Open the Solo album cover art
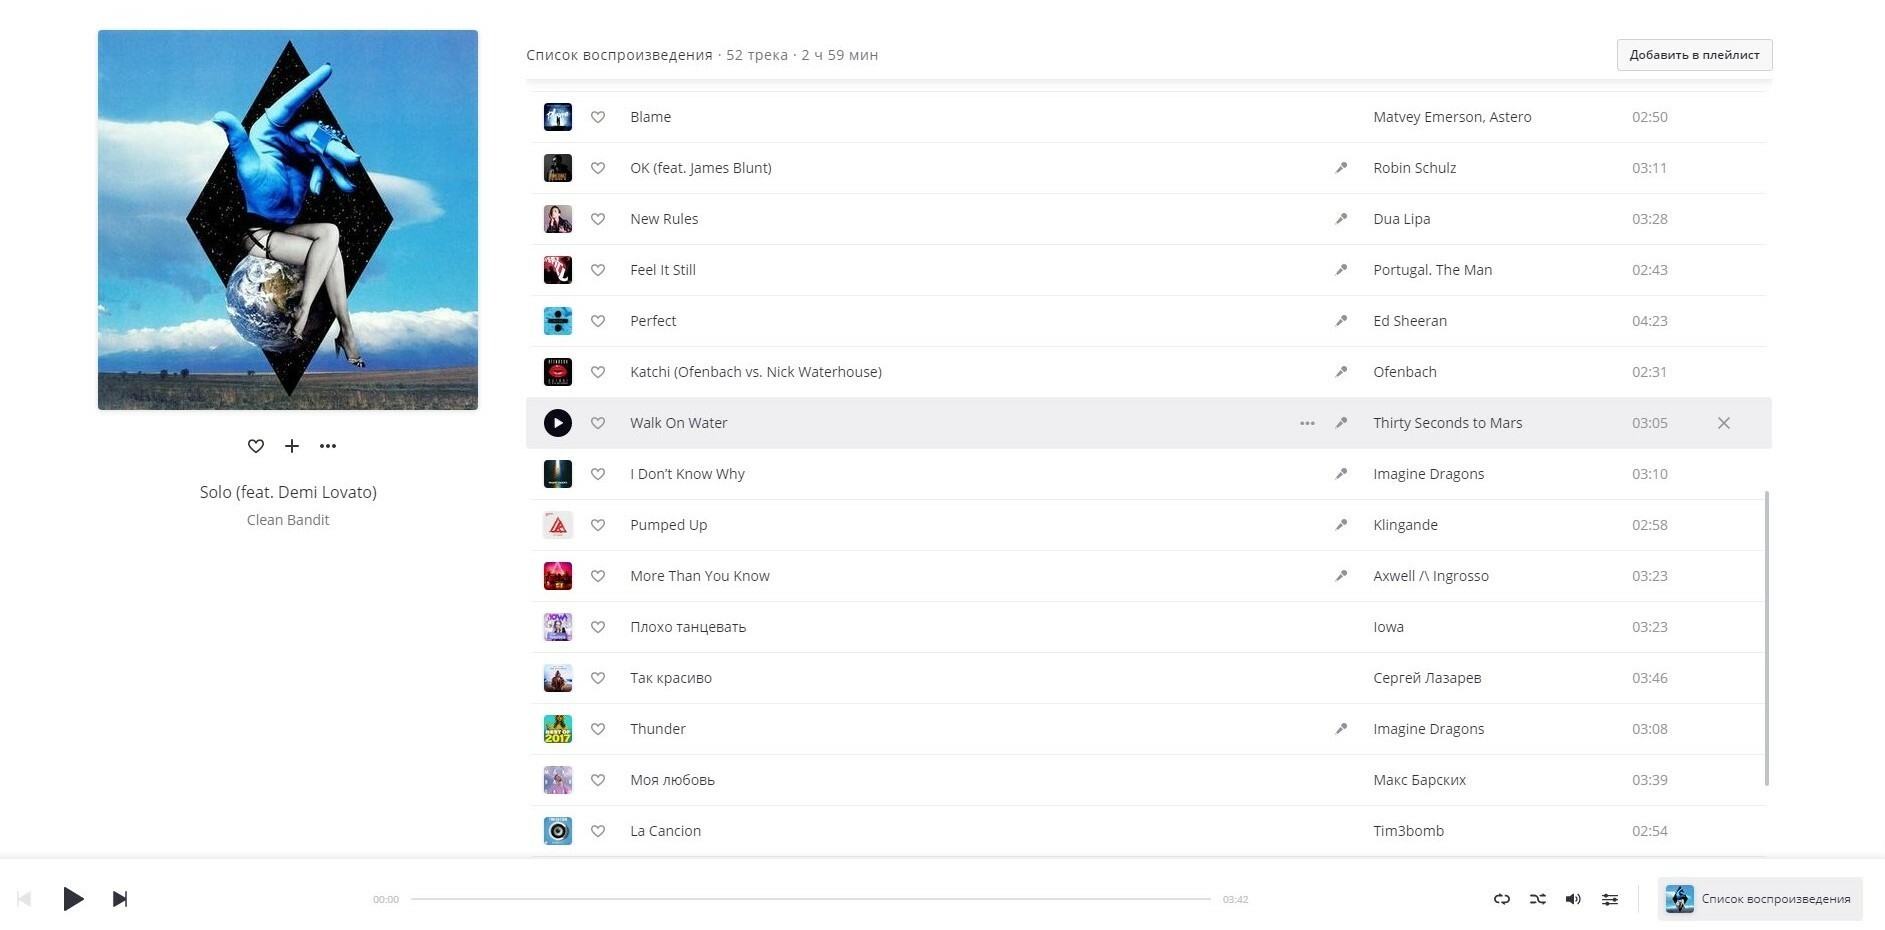 tap(288, 220)
